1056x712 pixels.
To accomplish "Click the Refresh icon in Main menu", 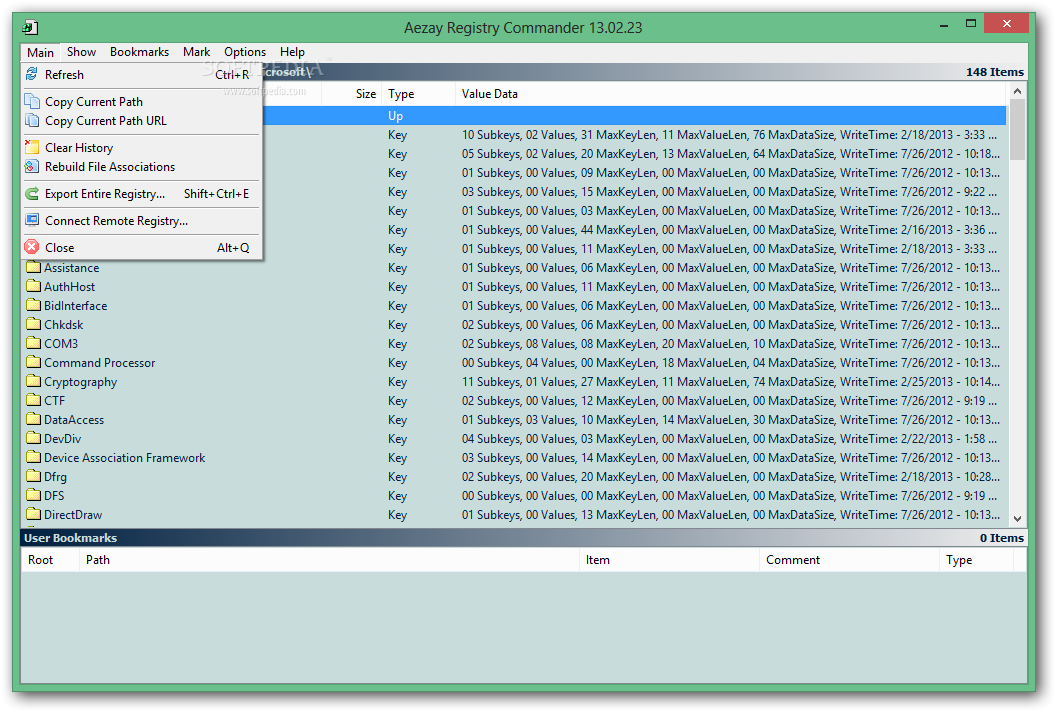I will point(32,74).
